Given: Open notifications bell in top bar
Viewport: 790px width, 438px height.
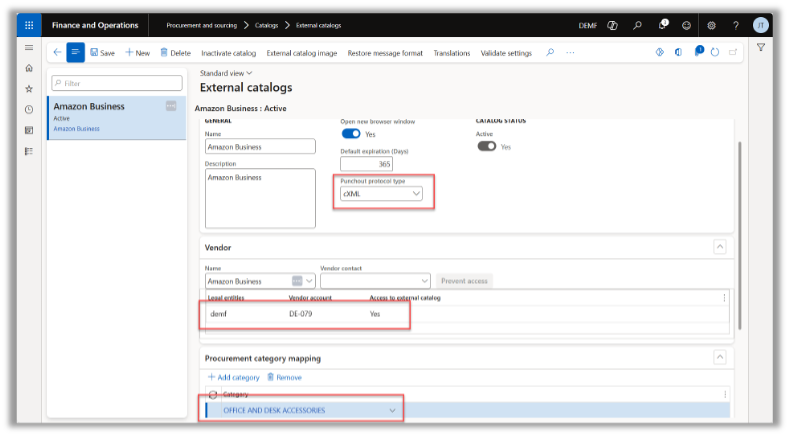Looking at the screenshot, I should coord(662,25).
